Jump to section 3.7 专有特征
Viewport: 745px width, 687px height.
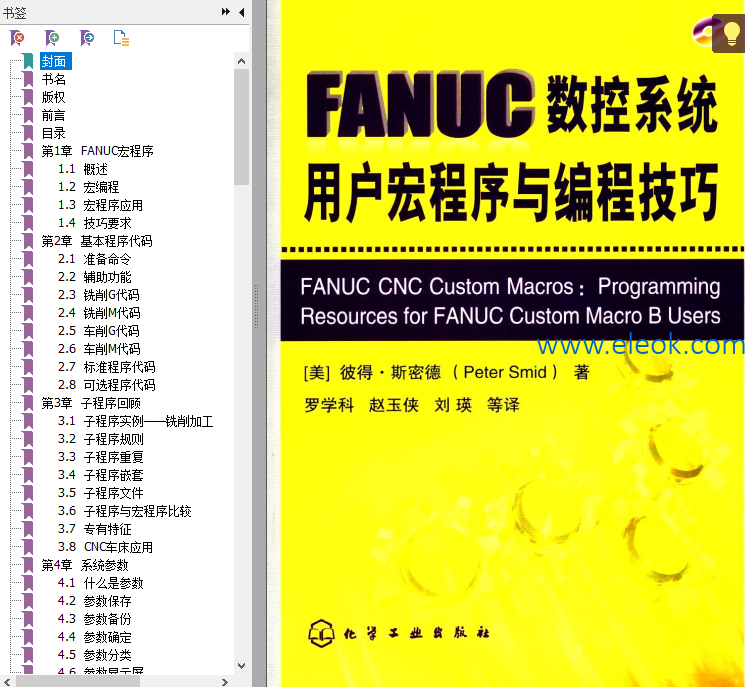point(95,529)
